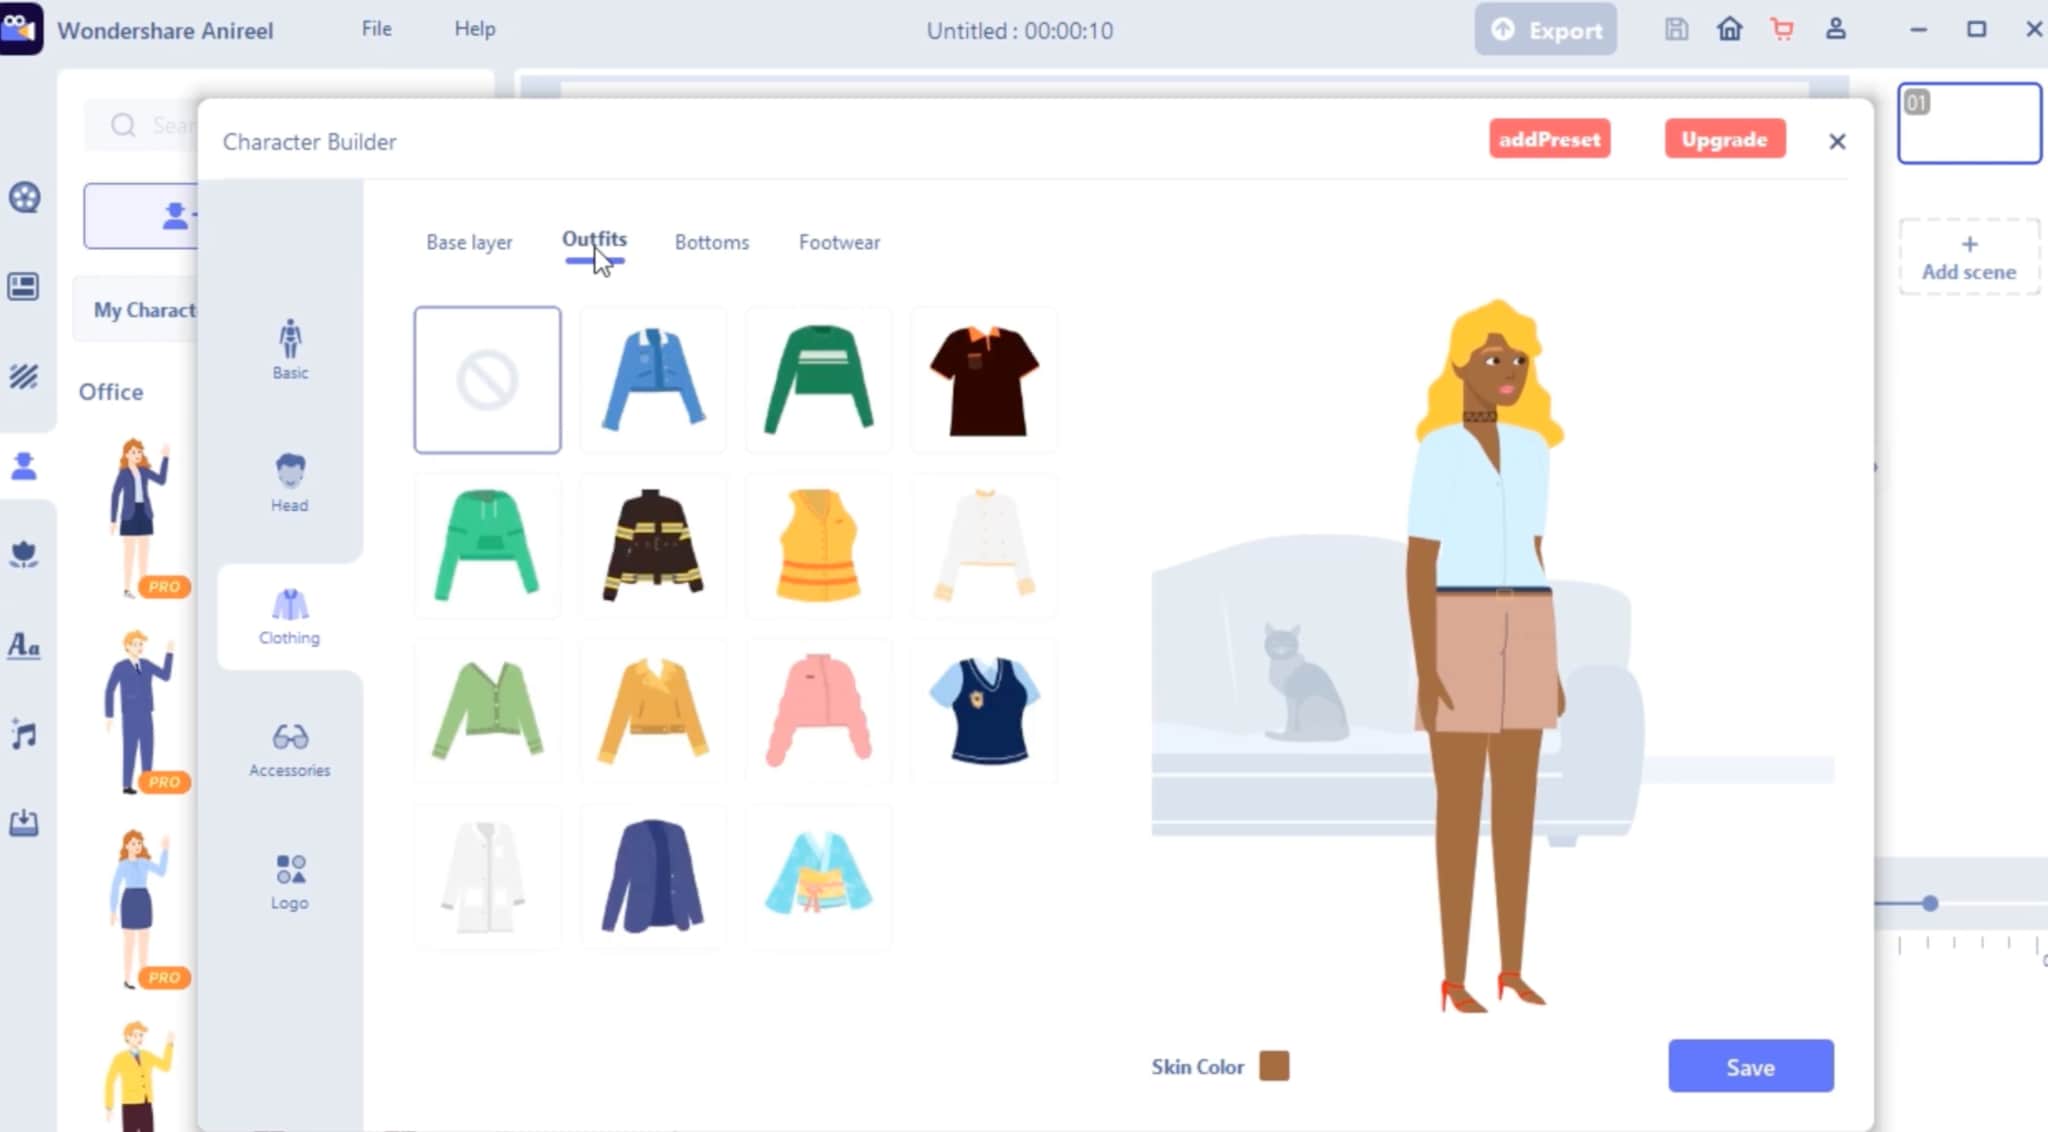Open the user account profile icon
Screen dimensions: 2048x1132
pyautogui.click(x=1835, y=30)
